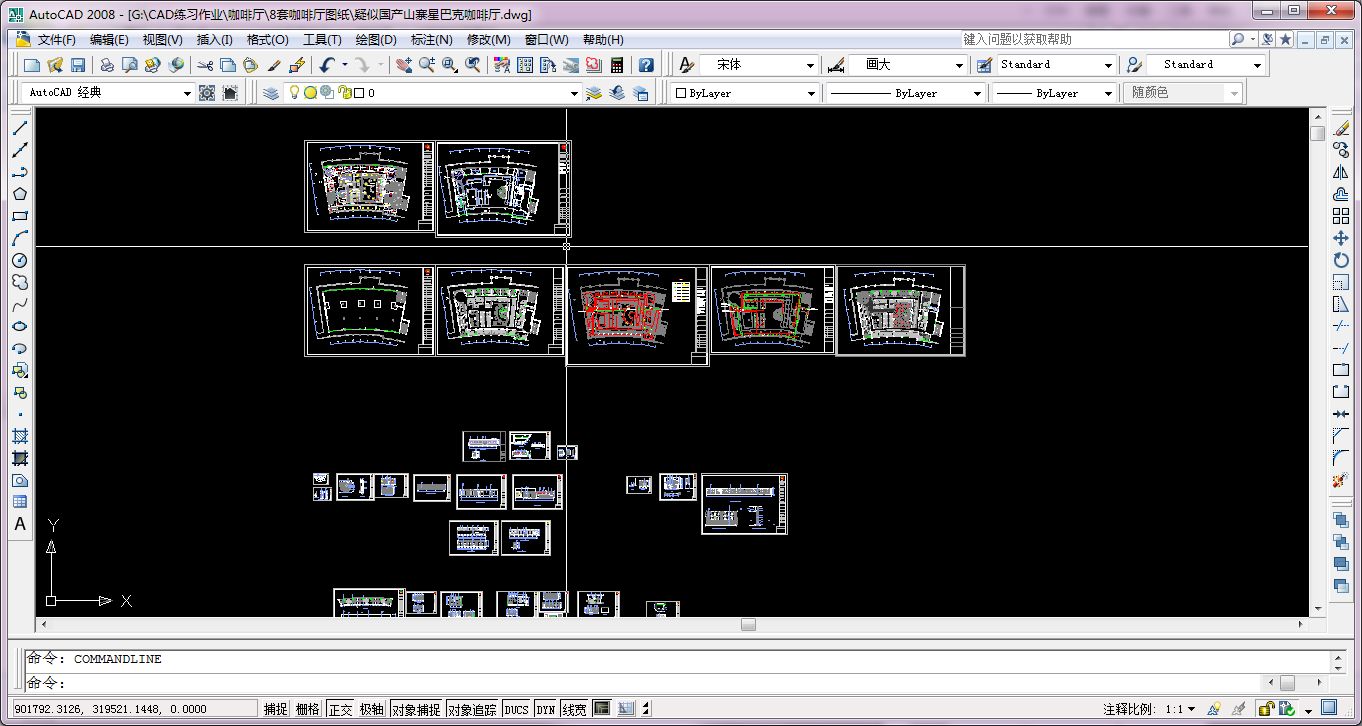
Task: Select the Line tool in the draw toolbar
Action: click(x=20, y=128)
